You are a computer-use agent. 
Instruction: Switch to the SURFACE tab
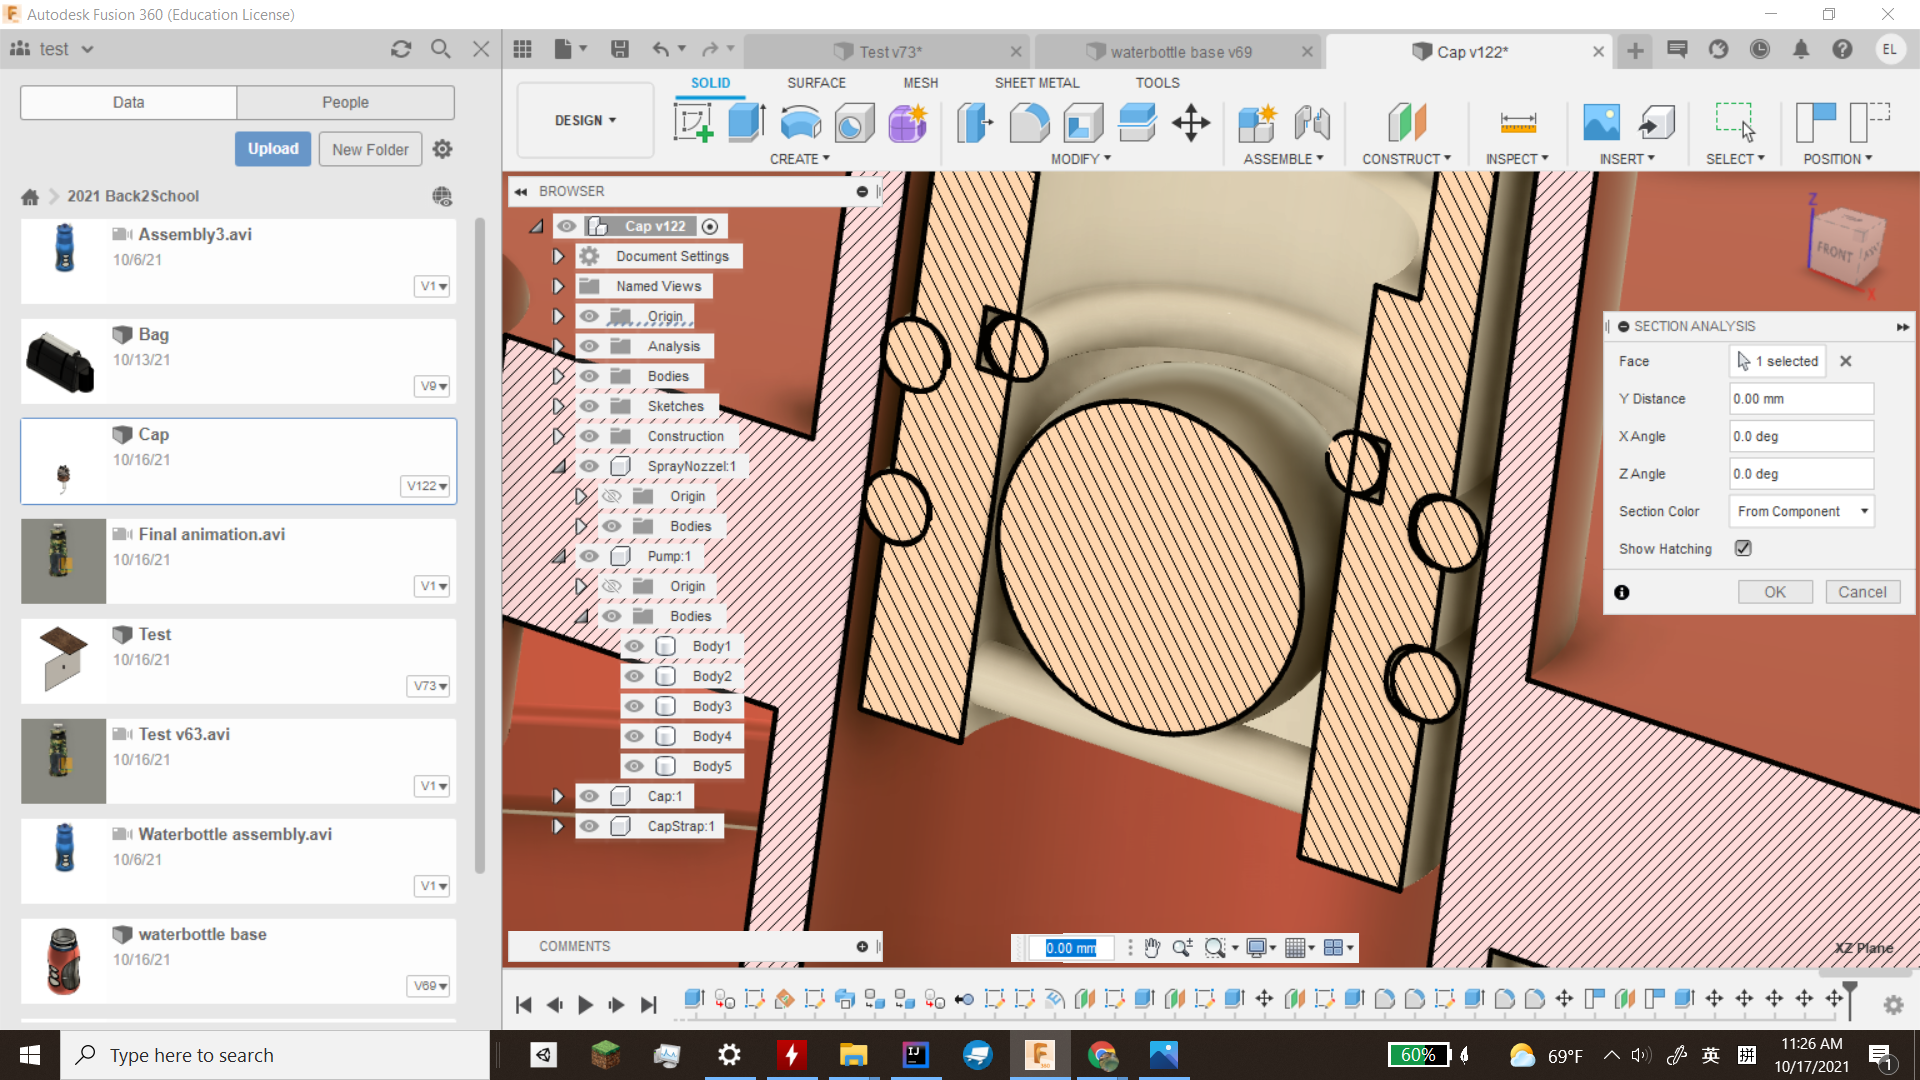pos(816,83)
